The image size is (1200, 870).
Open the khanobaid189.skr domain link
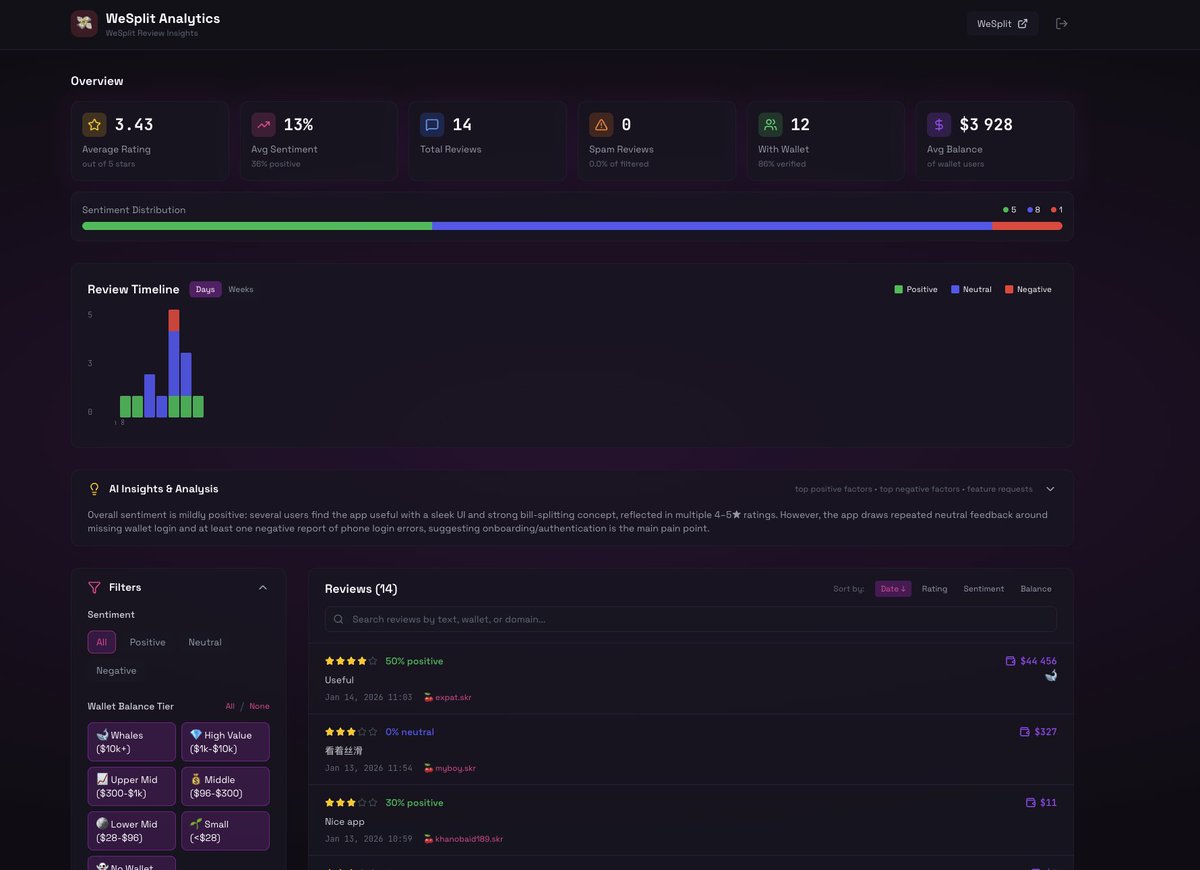tap(463, 839)
